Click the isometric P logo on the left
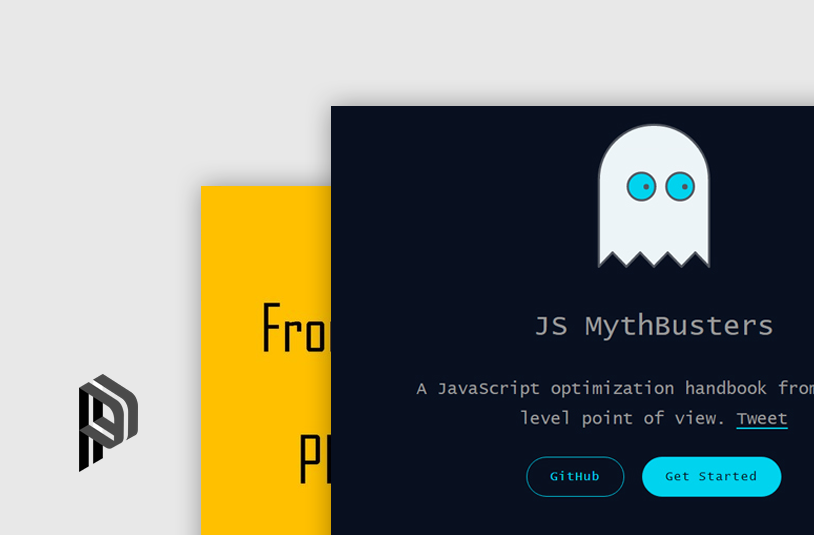 108,422
